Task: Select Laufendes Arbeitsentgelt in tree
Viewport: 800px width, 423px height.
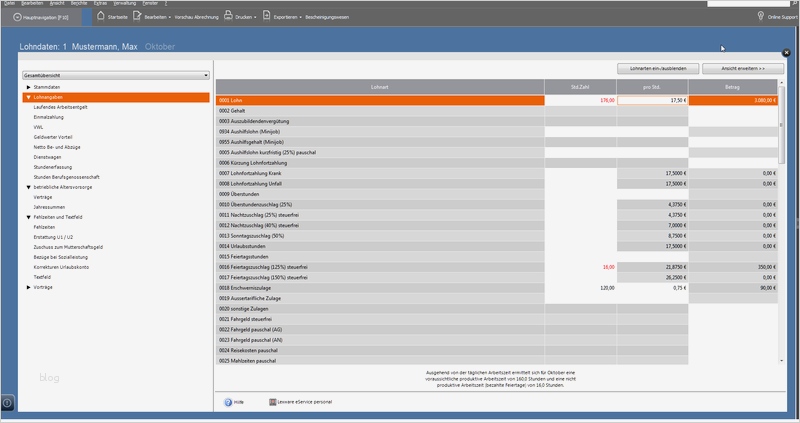Action: coord(60,107)
